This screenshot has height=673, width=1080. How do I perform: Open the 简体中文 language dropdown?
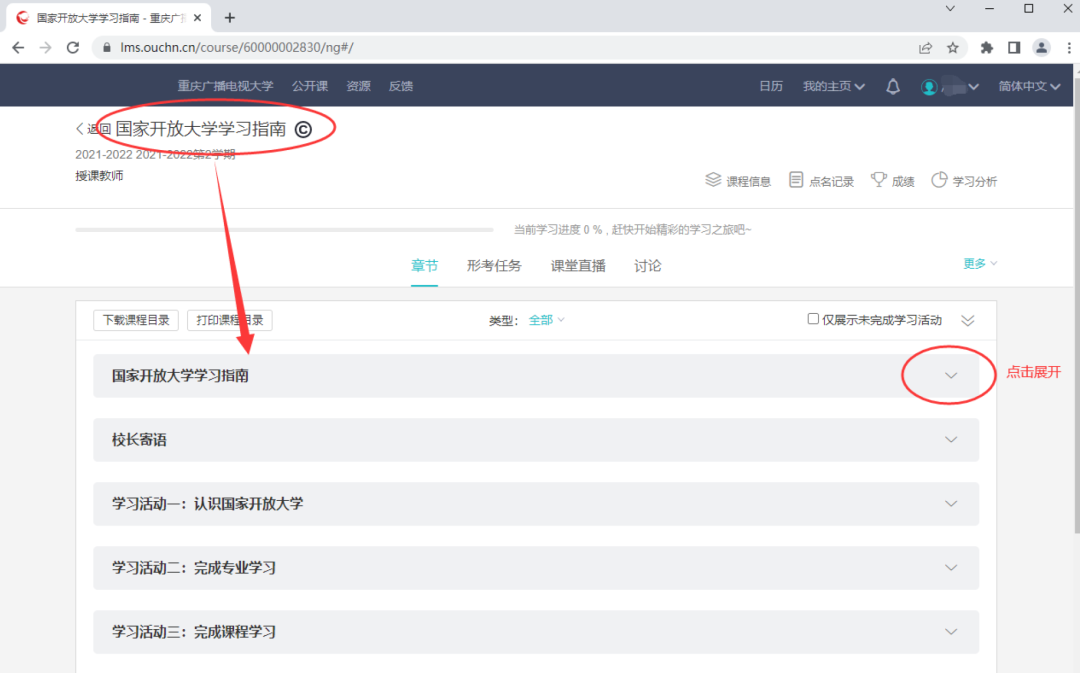[1029, 86]
